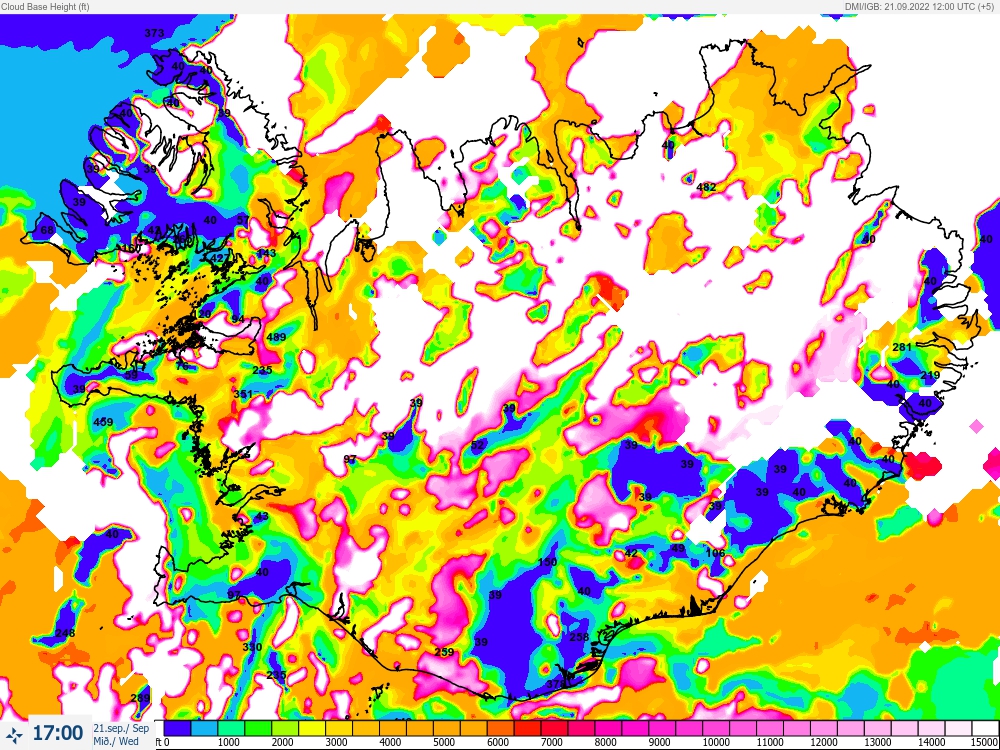Click the 'Mið./ Wed' weekday label
Image resolution: width=1000 pixels, height=750 pixels.
click(114, 740)
